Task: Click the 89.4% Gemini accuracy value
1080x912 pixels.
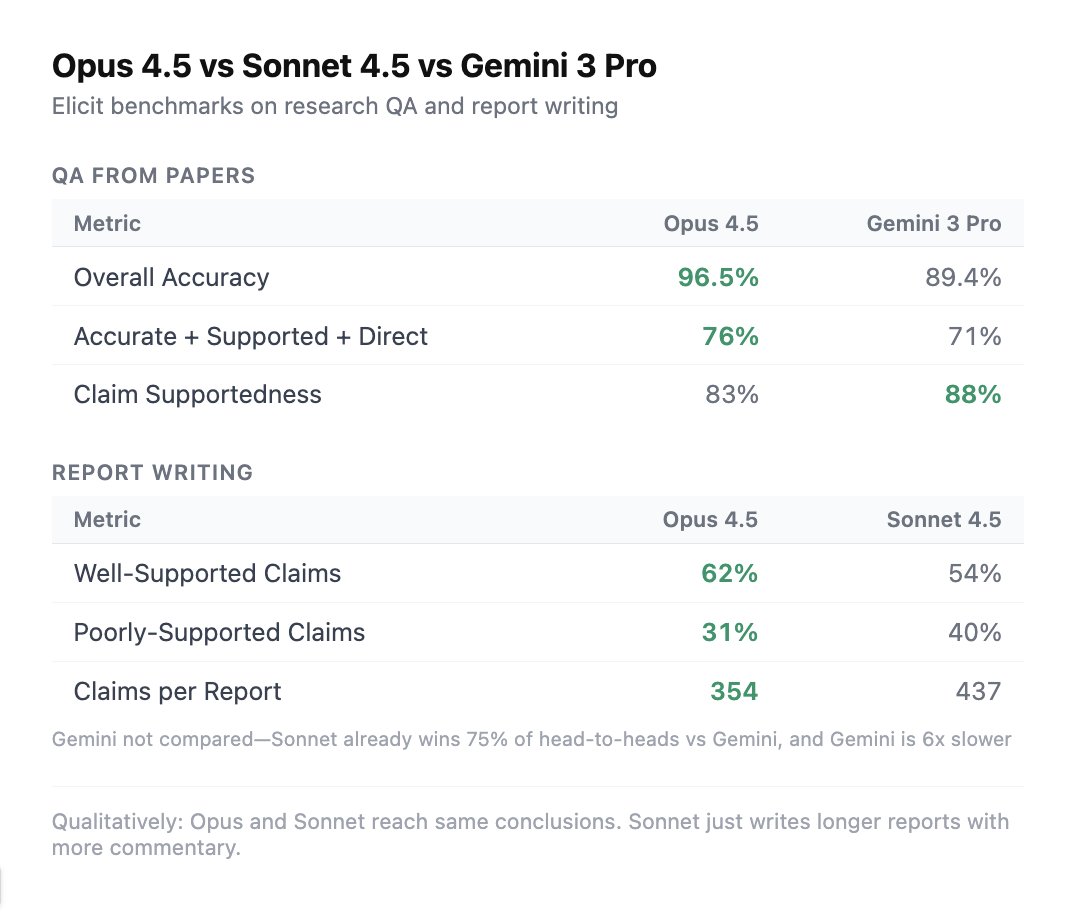Action: click(x=962, y=277)
